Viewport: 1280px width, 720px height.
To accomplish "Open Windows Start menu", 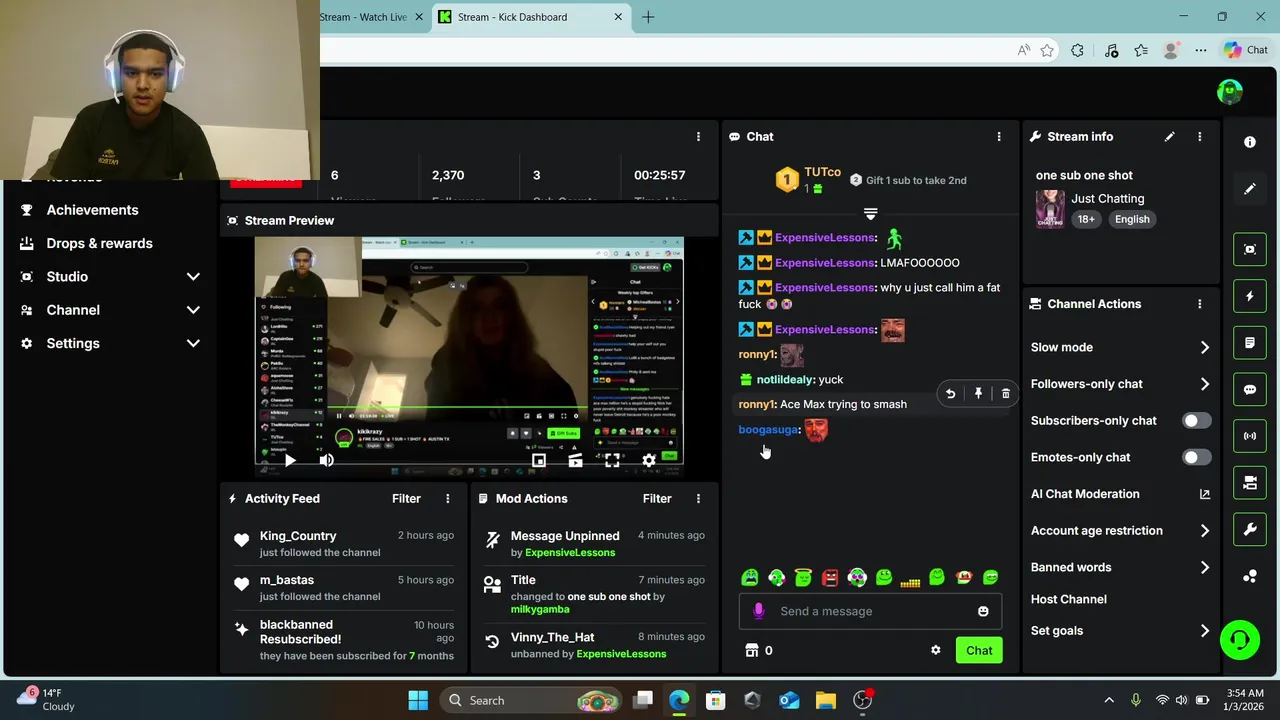I will [x=418, y=700].
